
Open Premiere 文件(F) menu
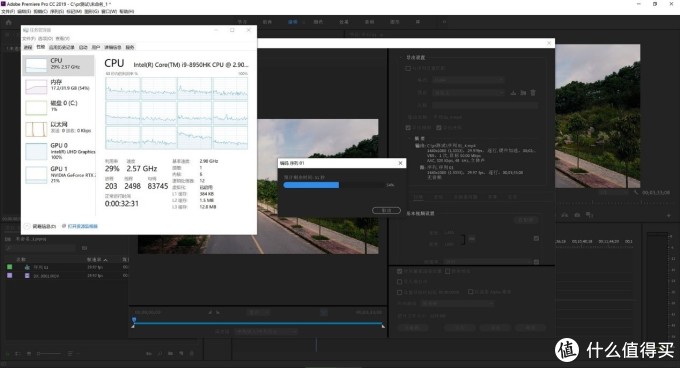[8, 11]
